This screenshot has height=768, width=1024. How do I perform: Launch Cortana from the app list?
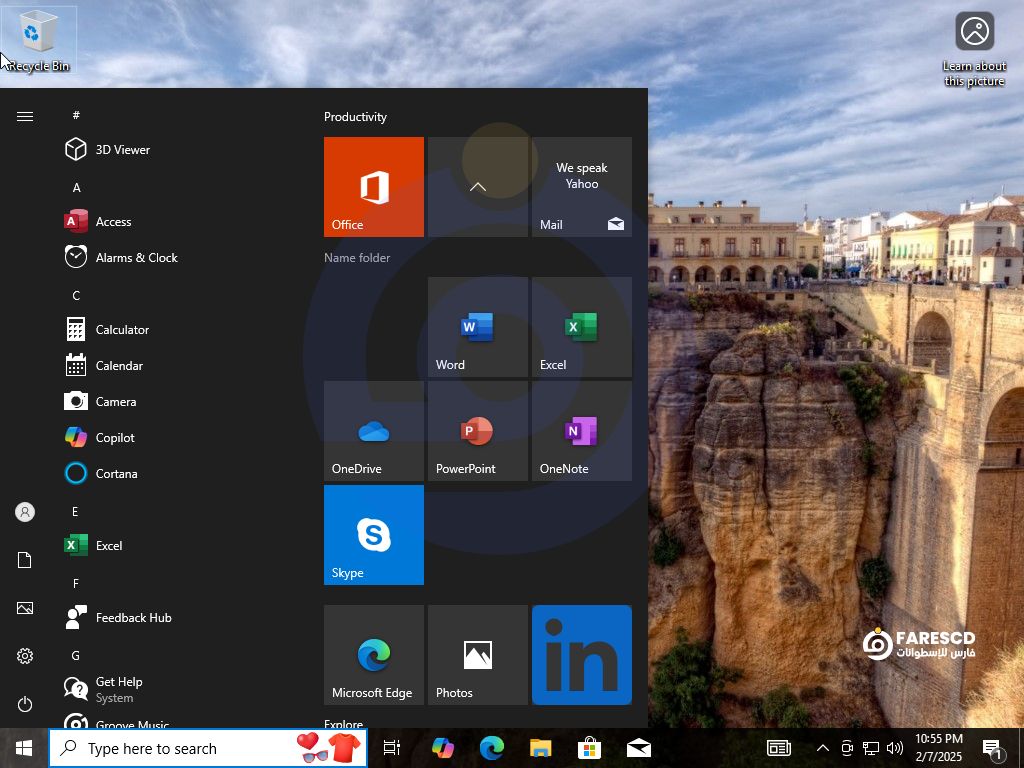176,473
